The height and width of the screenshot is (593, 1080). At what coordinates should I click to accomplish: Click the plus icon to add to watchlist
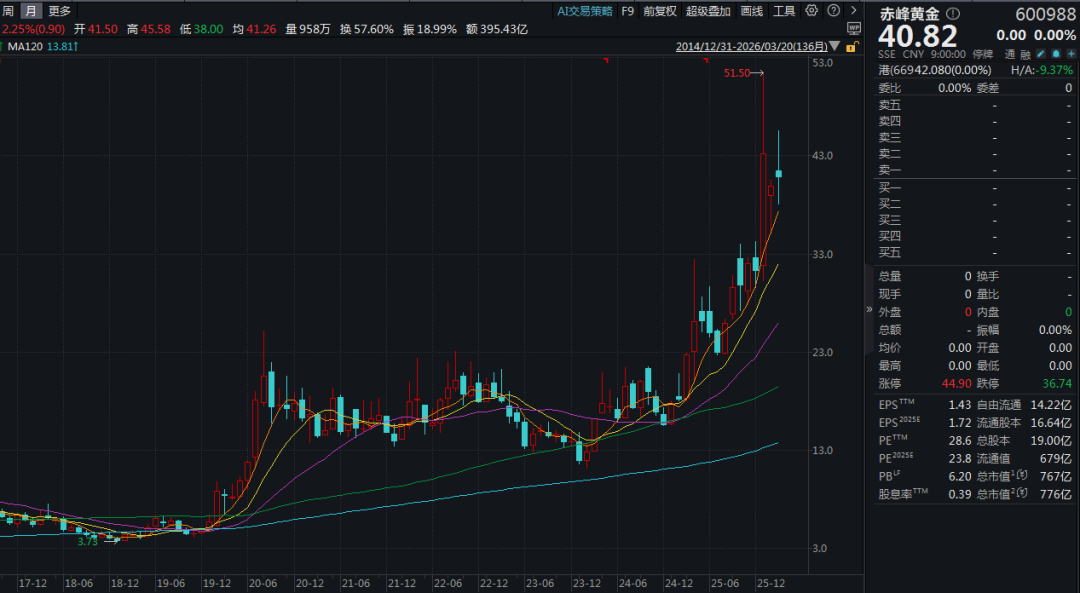tap(1071, 54)
